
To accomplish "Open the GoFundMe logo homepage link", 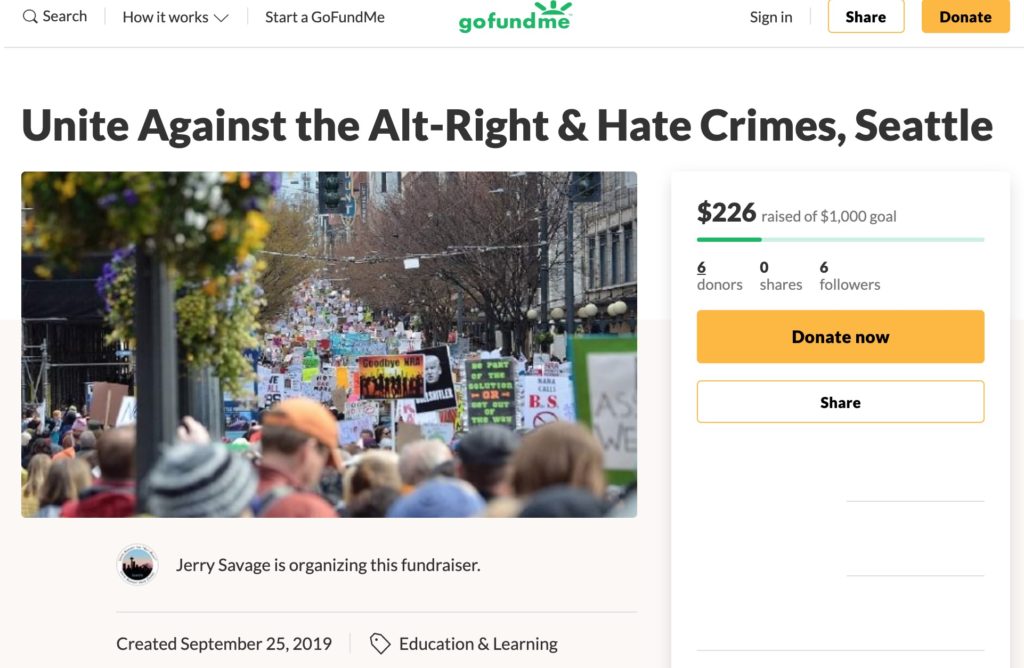I will coord(515,17).
